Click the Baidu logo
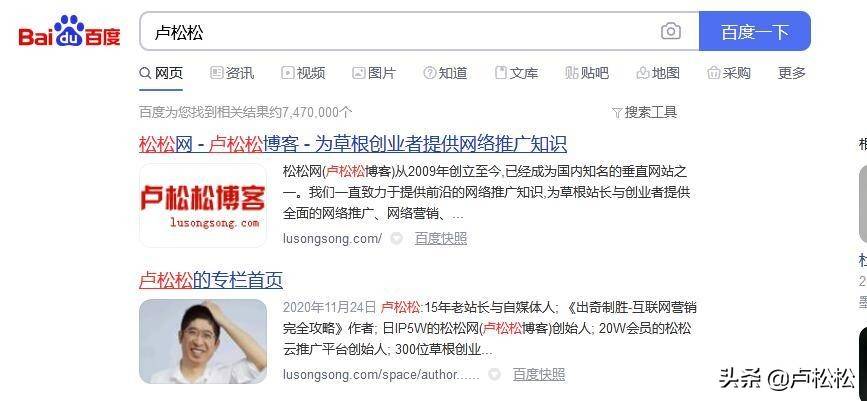Image resolution: width=867 pixels, height=401 pixels. [x=70, y=31]
